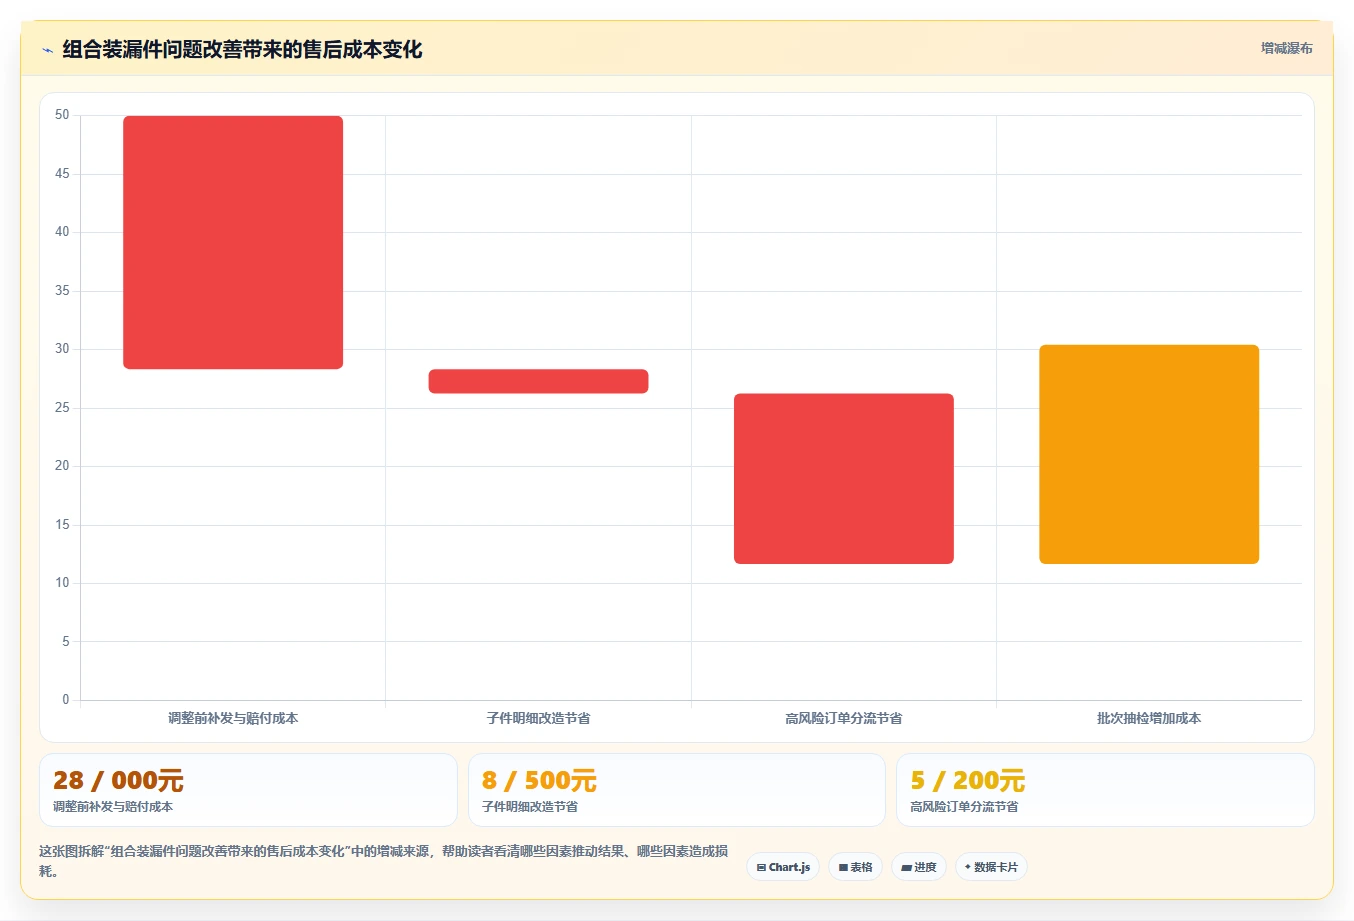1354x921 pixels.
Task: Click the 进度 tag chip
Action: point(919,867)
